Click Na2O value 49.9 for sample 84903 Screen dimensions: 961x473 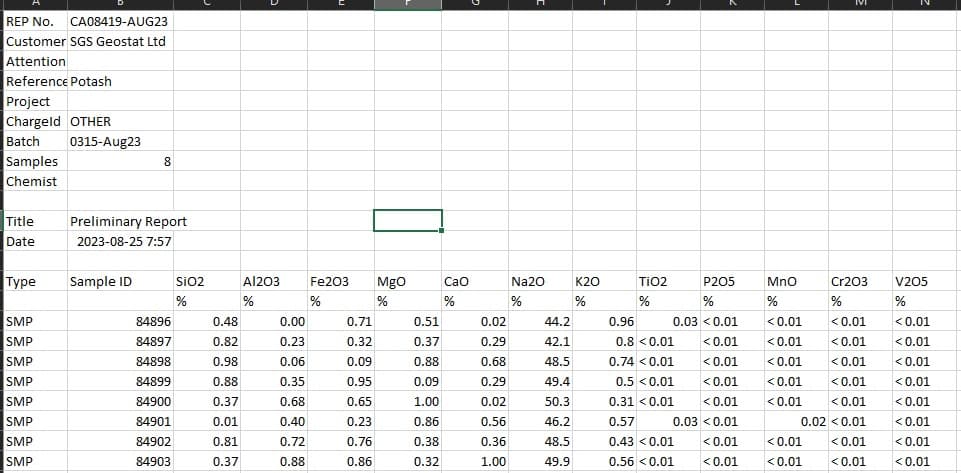pyautogui.click(x=541, y=461)
